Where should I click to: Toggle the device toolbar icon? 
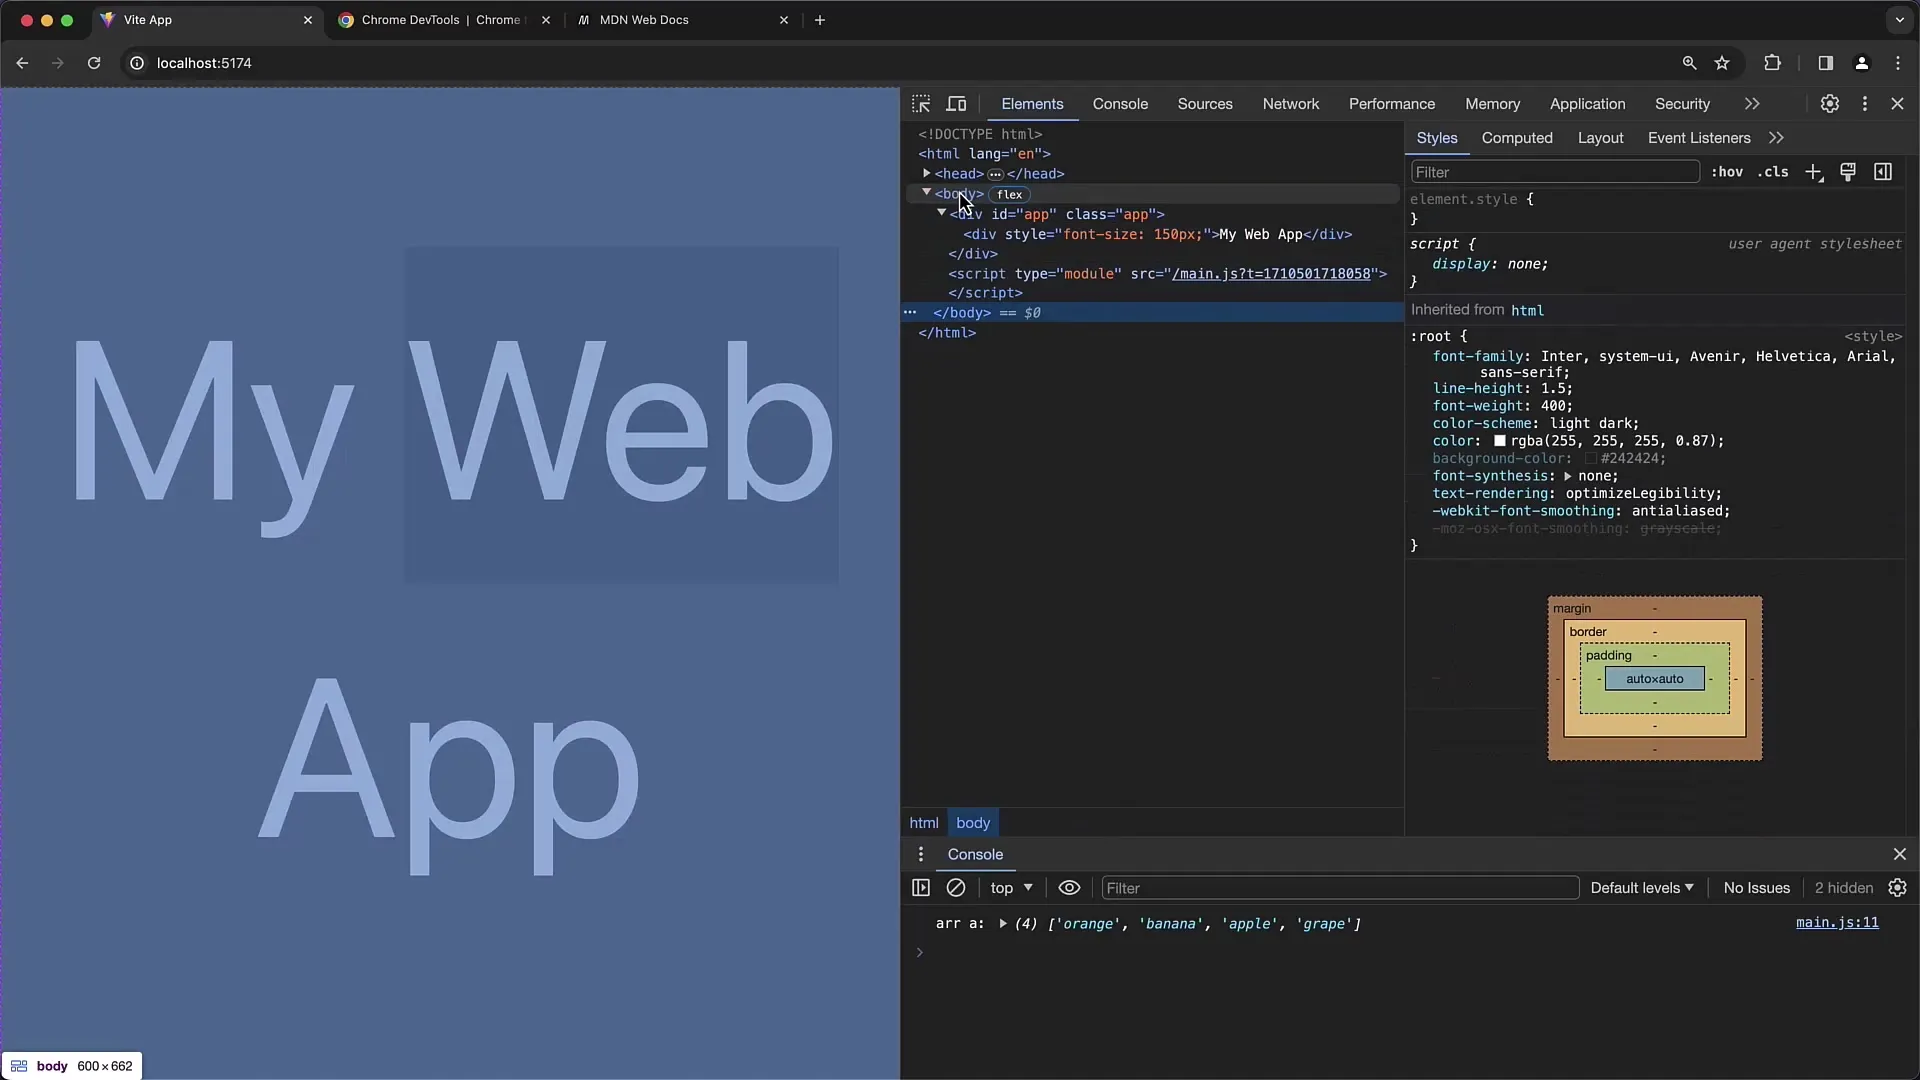click(957, 104)
